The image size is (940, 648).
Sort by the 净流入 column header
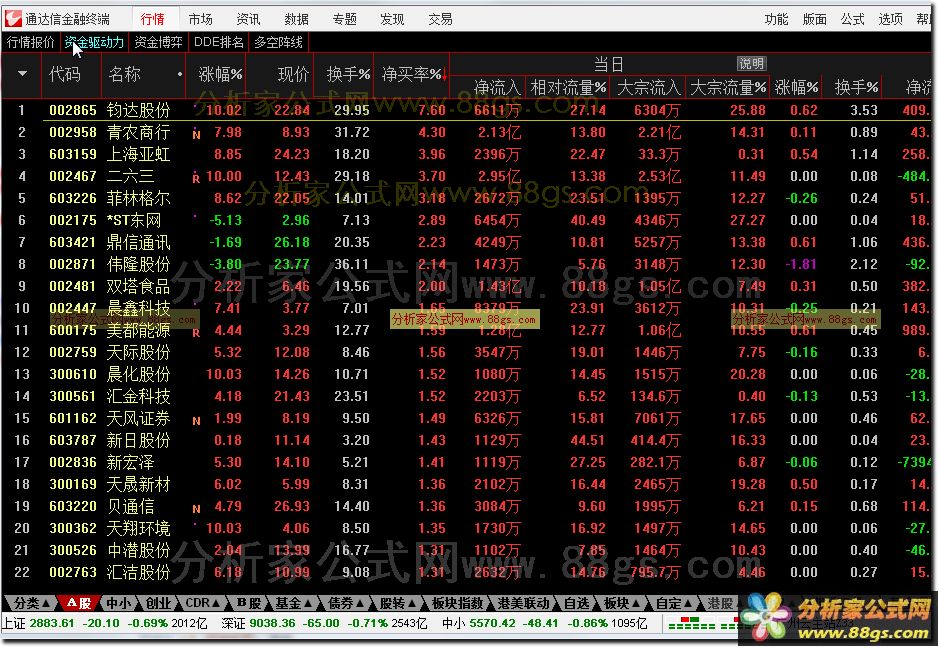point(497,88)
